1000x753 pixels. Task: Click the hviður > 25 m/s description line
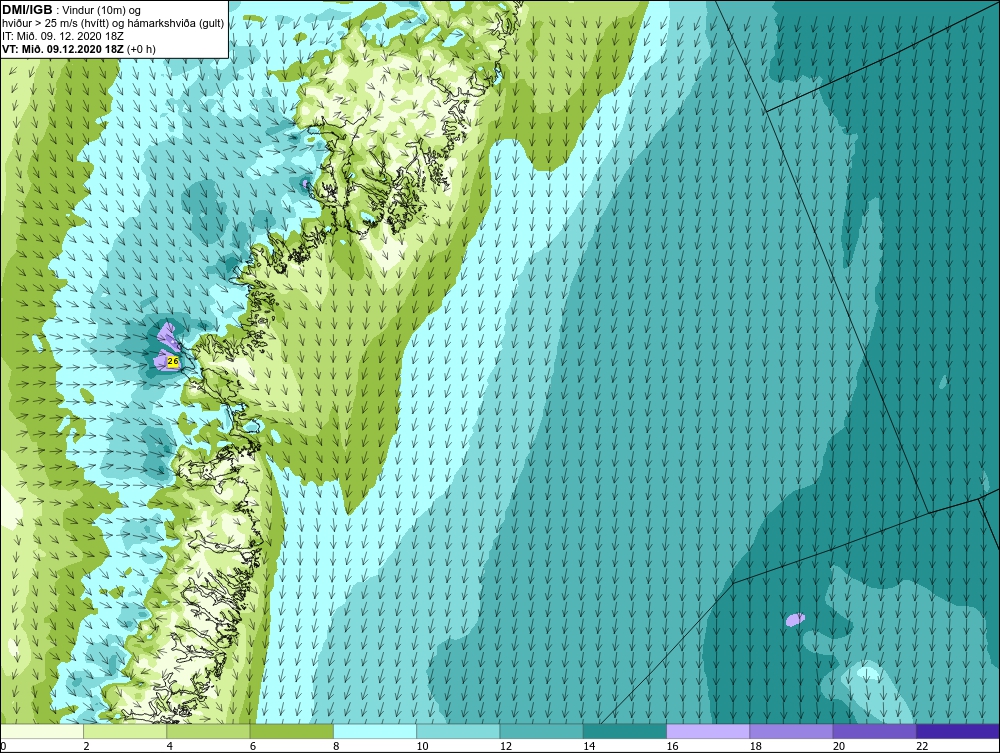pyautogui.click(x=113, y=23)
